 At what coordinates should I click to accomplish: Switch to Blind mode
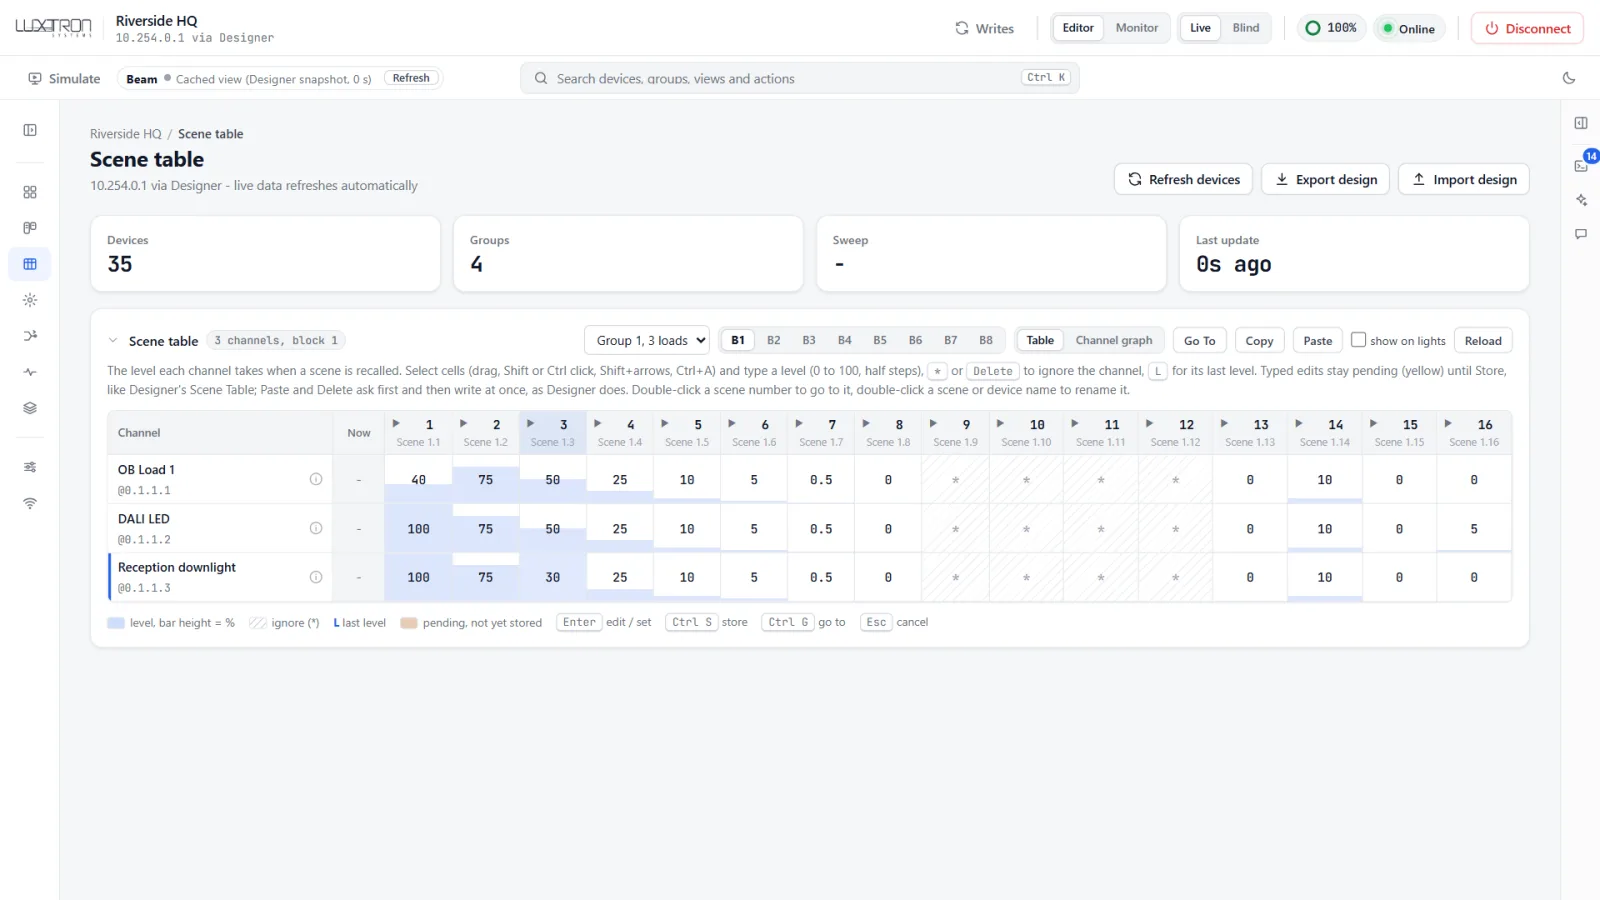point(1246,28)
